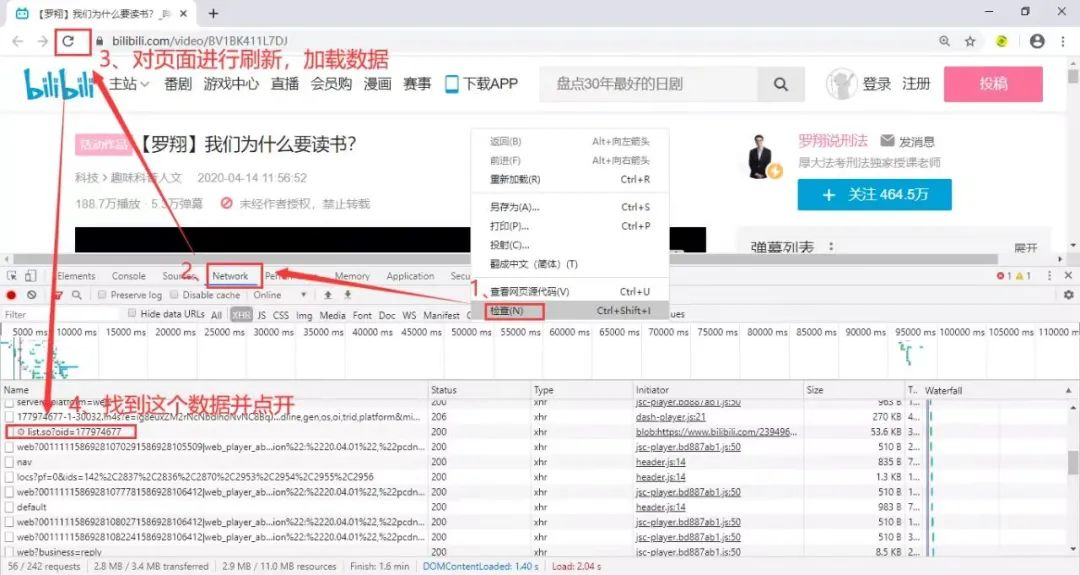Click in the Network Filter text field

tap(62, 315)
